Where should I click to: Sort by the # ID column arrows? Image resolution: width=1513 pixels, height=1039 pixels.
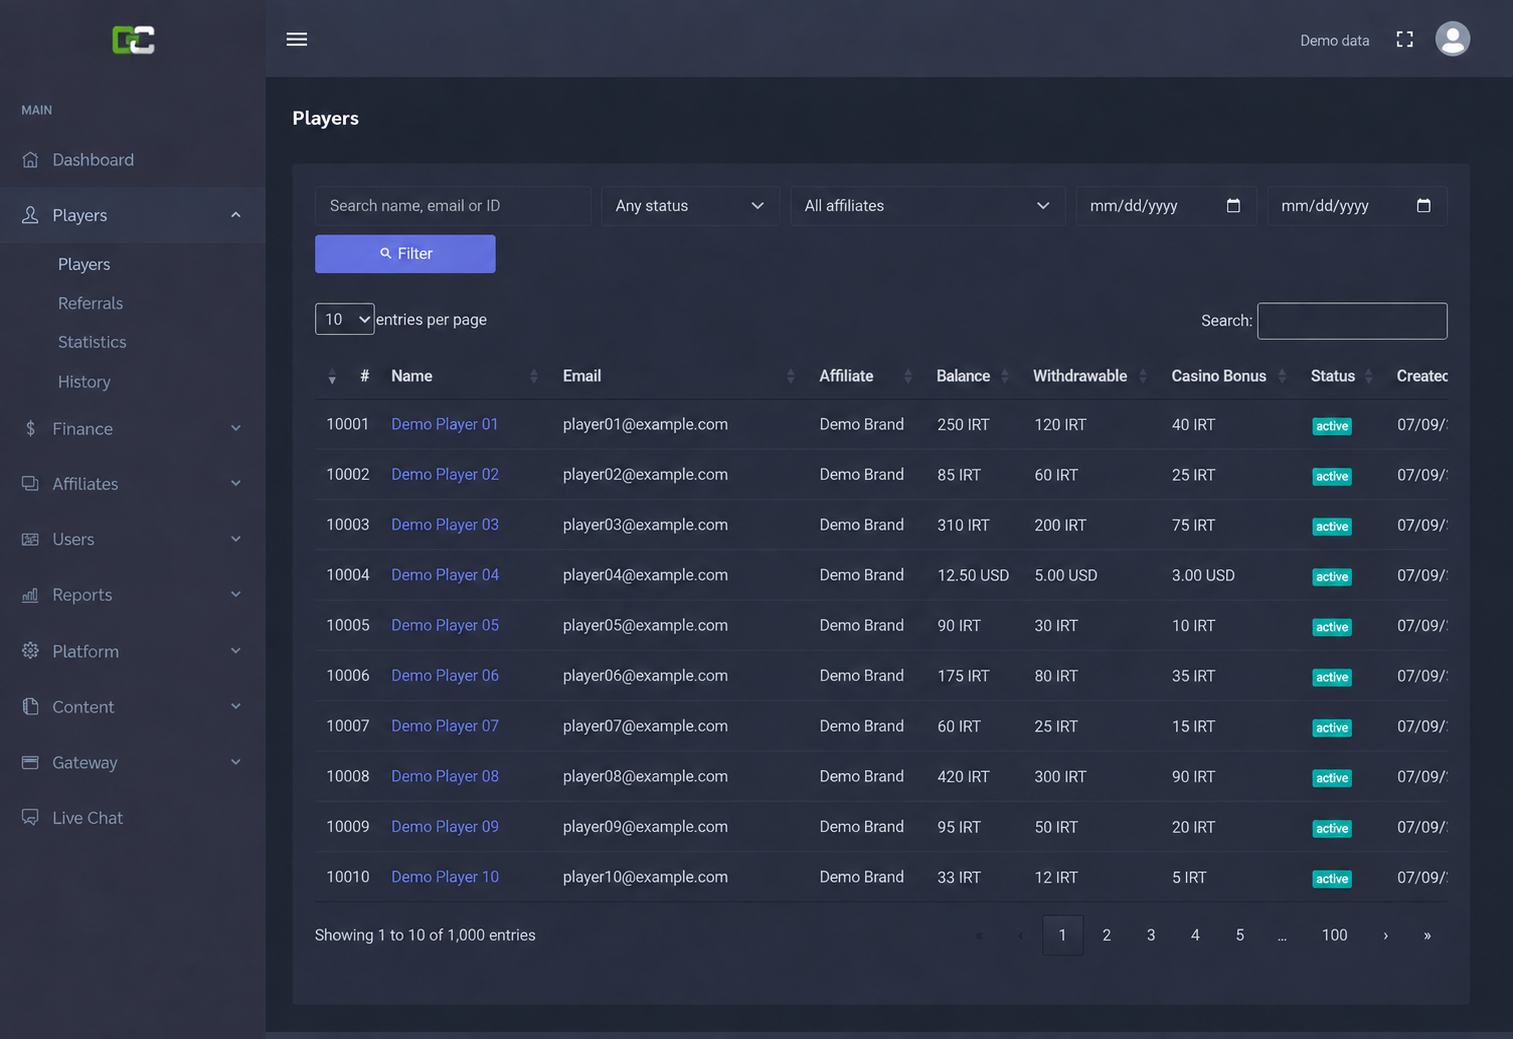click(332, 377)
